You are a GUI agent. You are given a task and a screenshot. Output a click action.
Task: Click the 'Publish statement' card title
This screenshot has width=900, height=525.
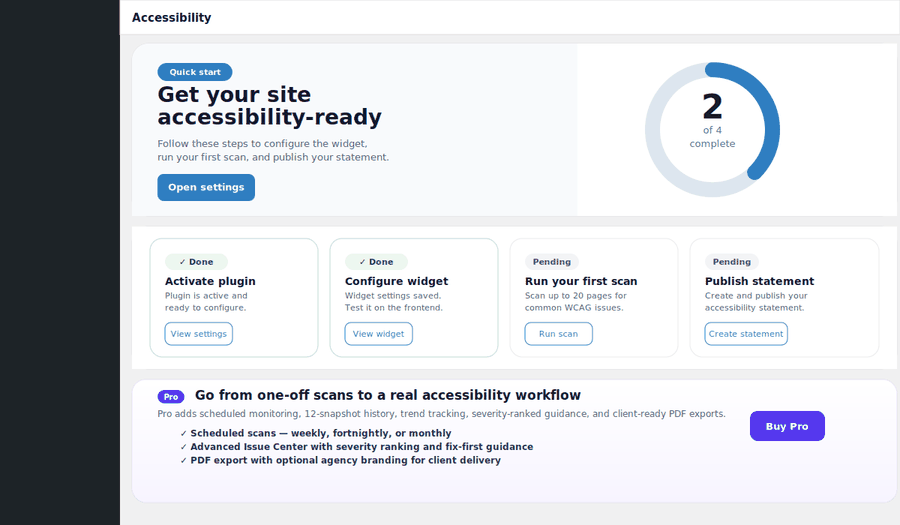759,281
